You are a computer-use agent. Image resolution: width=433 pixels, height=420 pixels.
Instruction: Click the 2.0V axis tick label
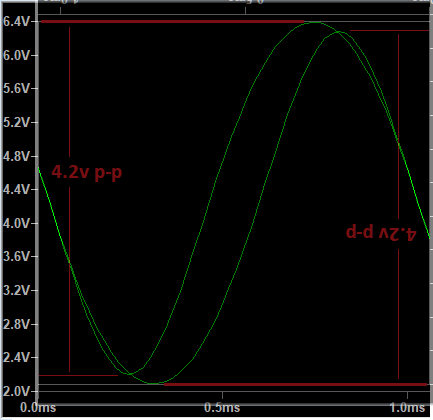pos(16,391)
